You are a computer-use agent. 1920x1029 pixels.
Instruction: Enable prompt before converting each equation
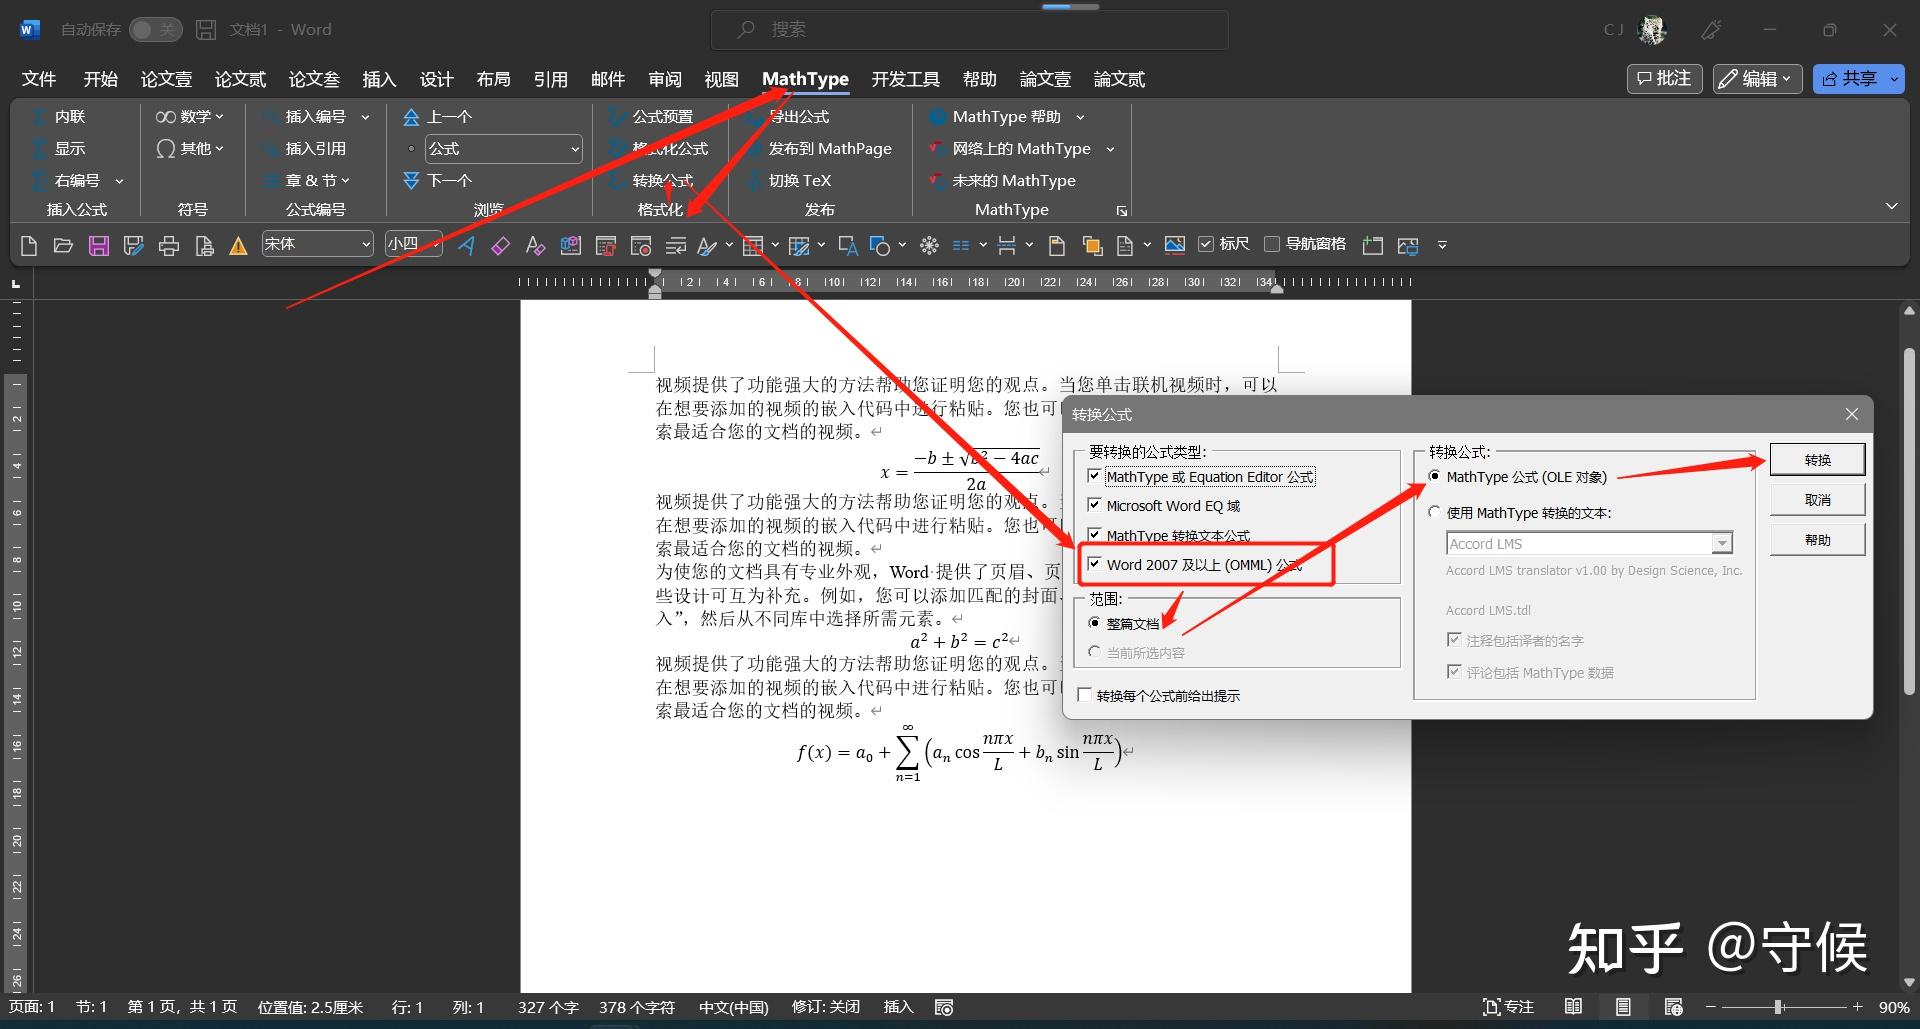tap(1084, 695)
